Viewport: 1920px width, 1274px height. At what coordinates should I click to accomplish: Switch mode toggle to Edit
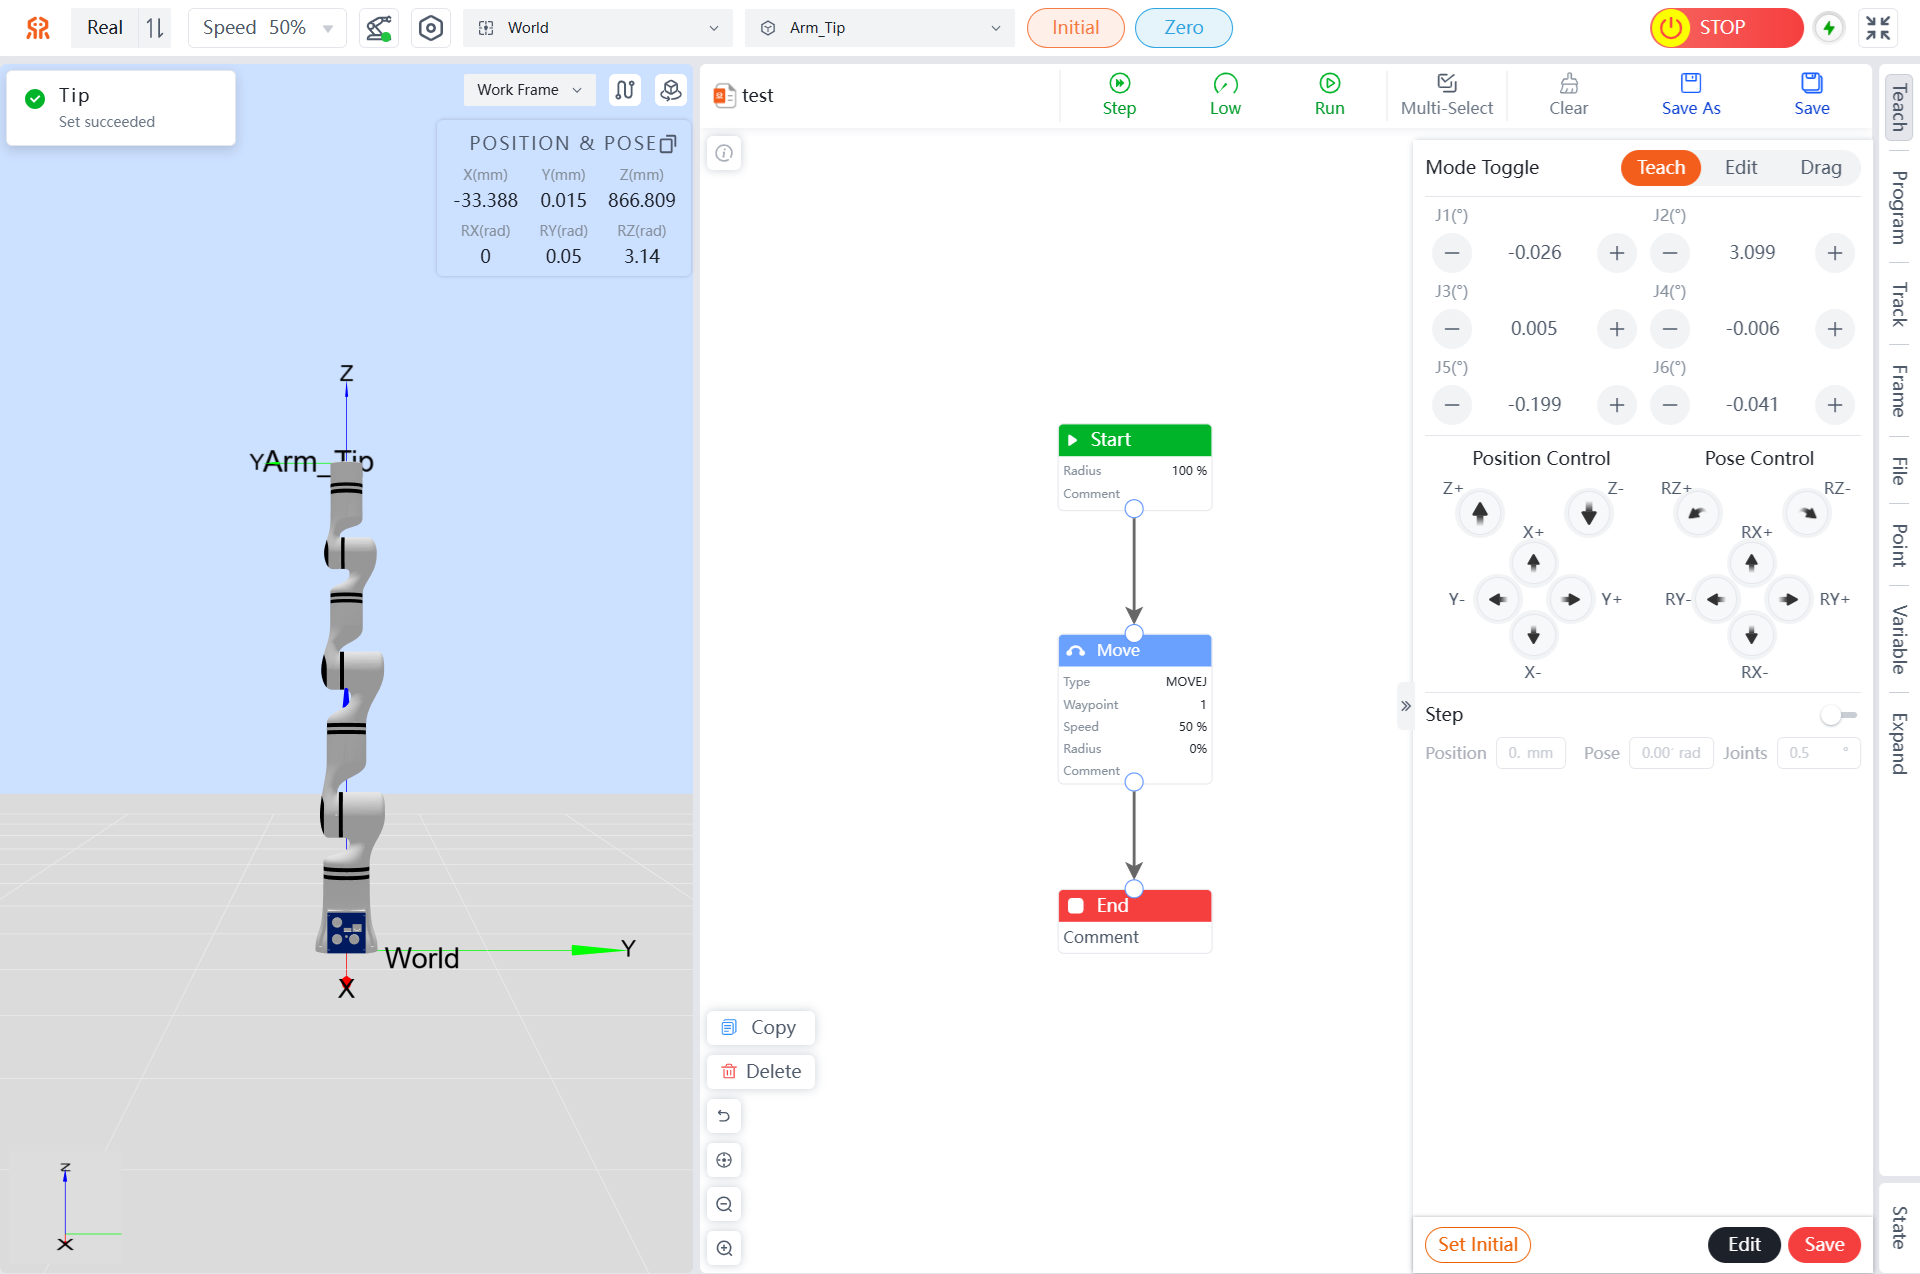tap(1740, 168)
